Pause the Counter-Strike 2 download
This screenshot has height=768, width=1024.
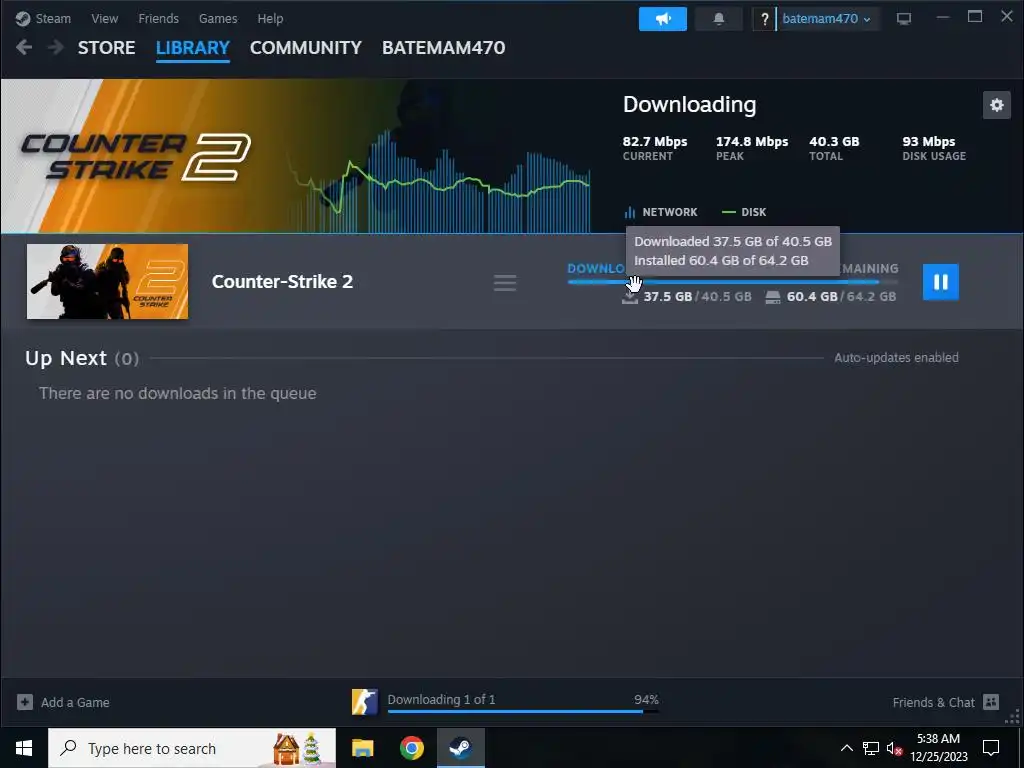(940, 281)
